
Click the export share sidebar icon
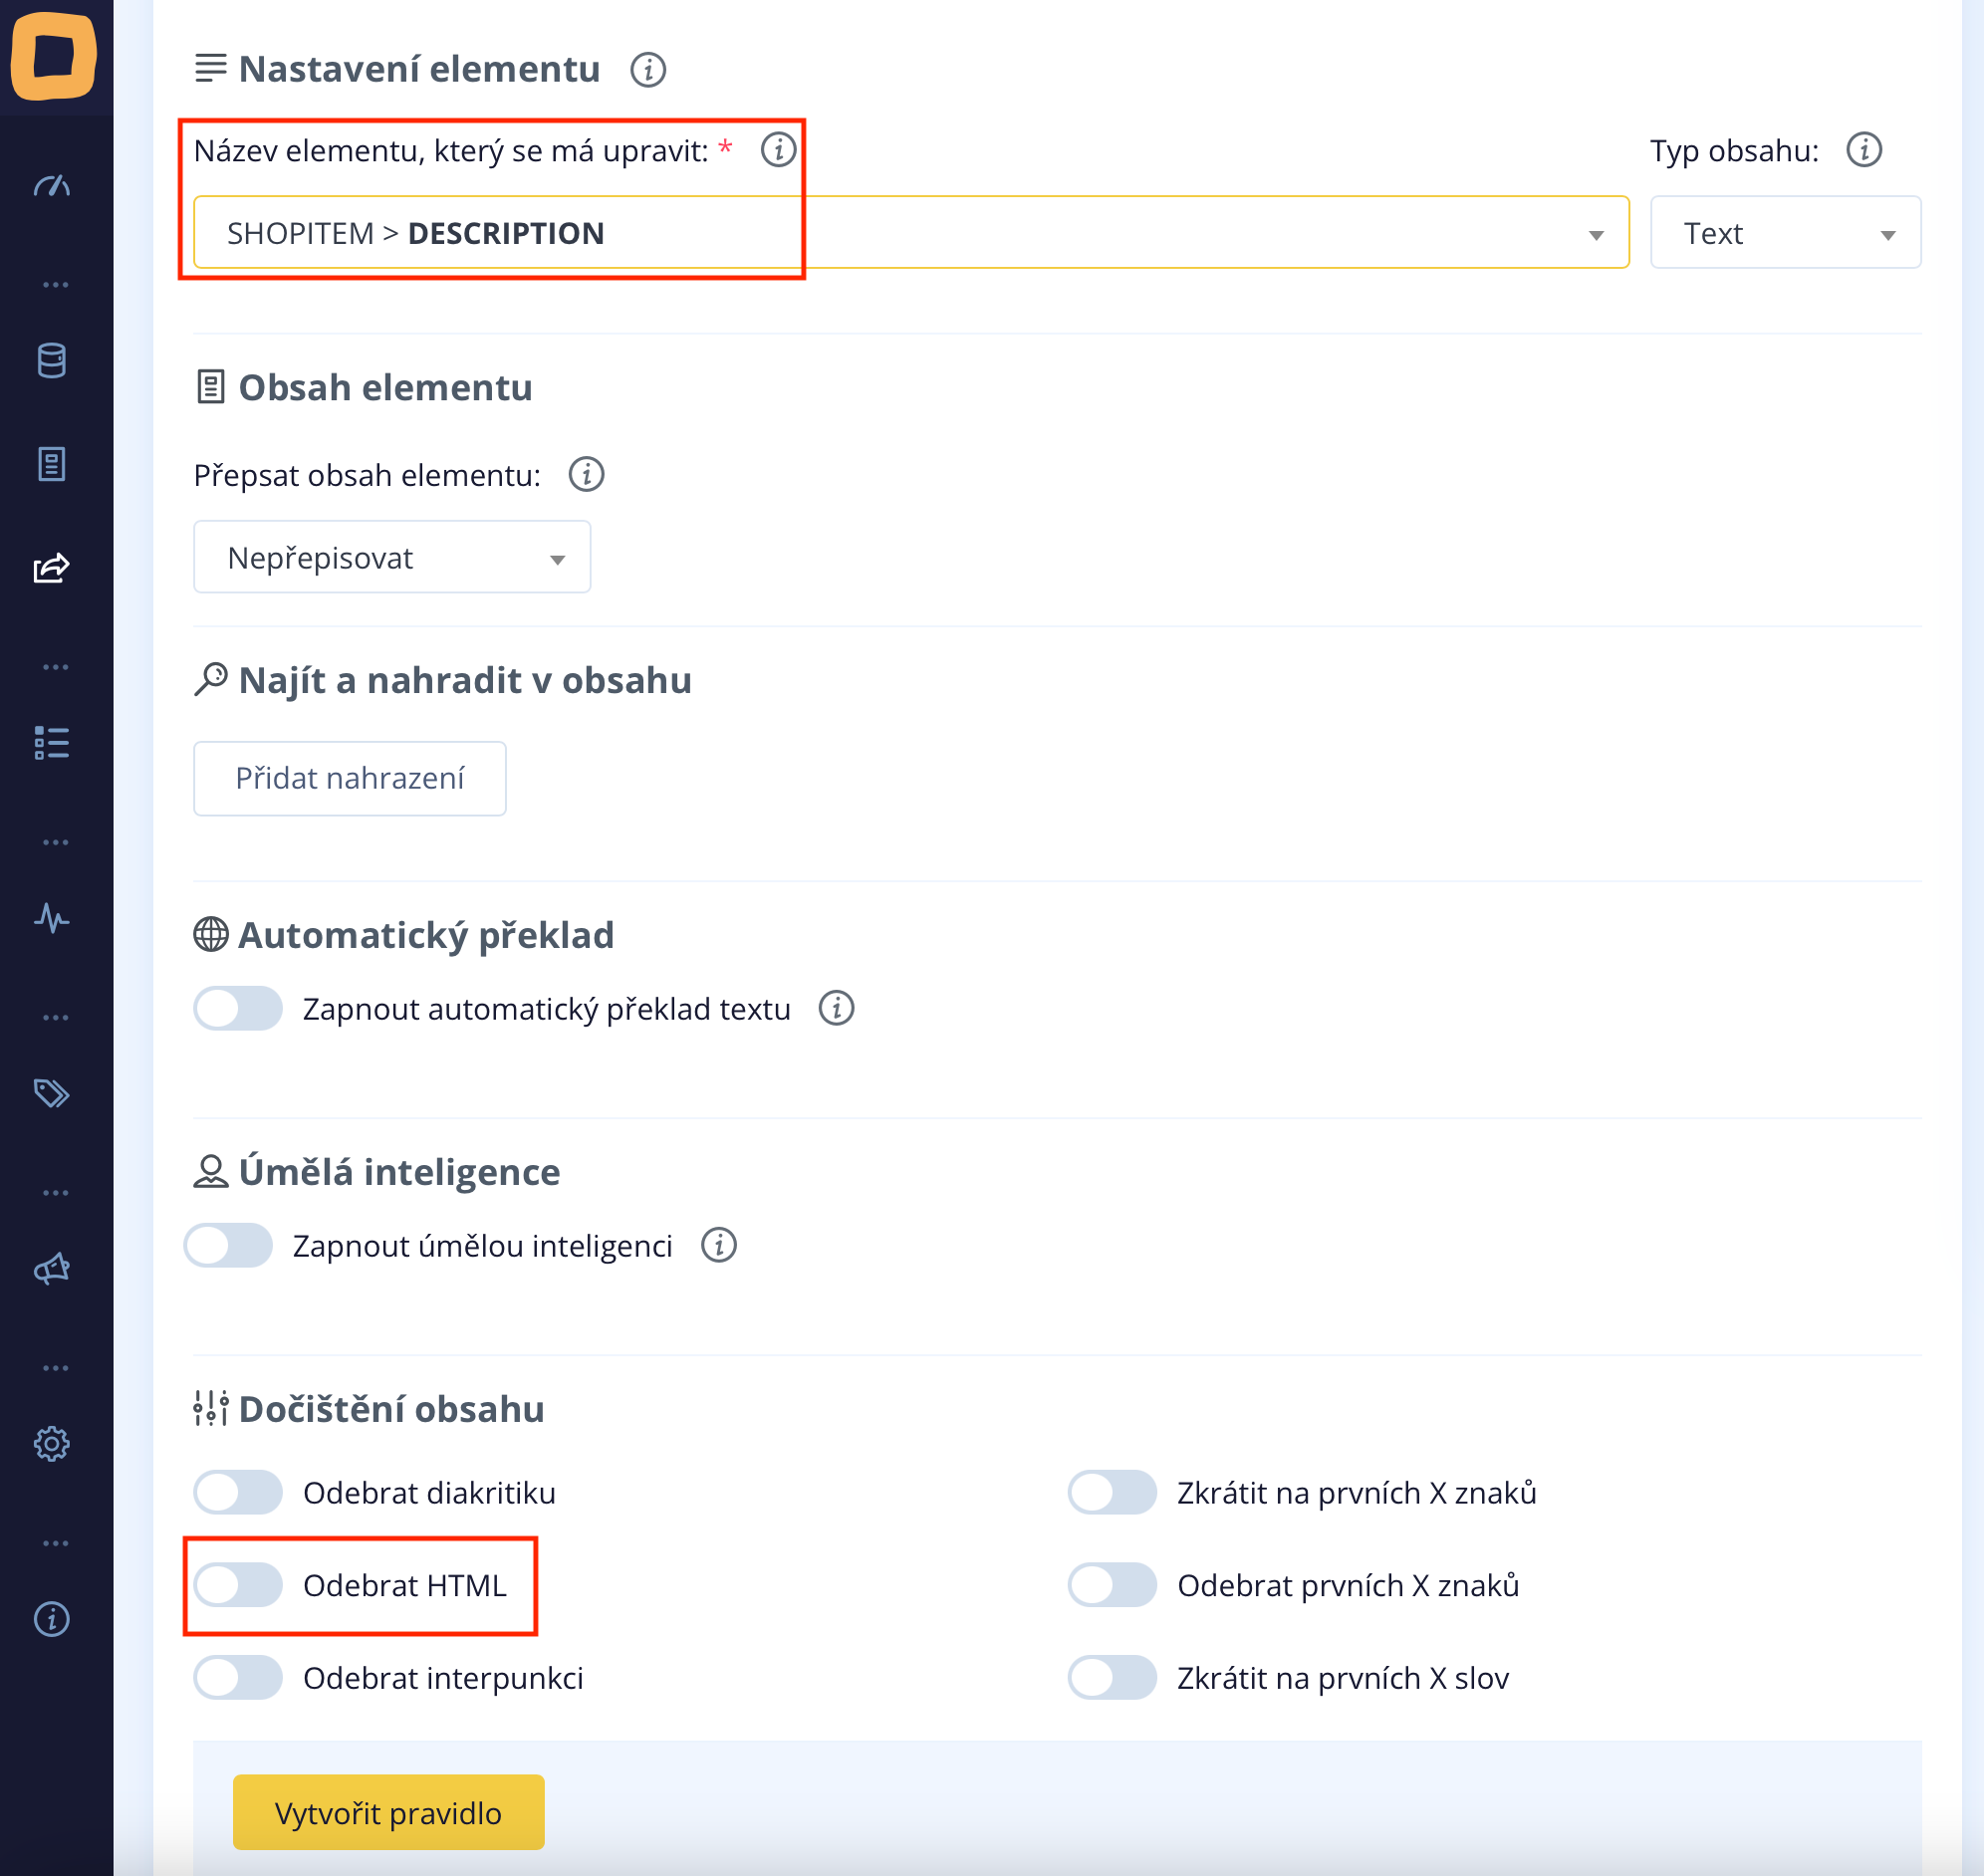tap(52, 568)
